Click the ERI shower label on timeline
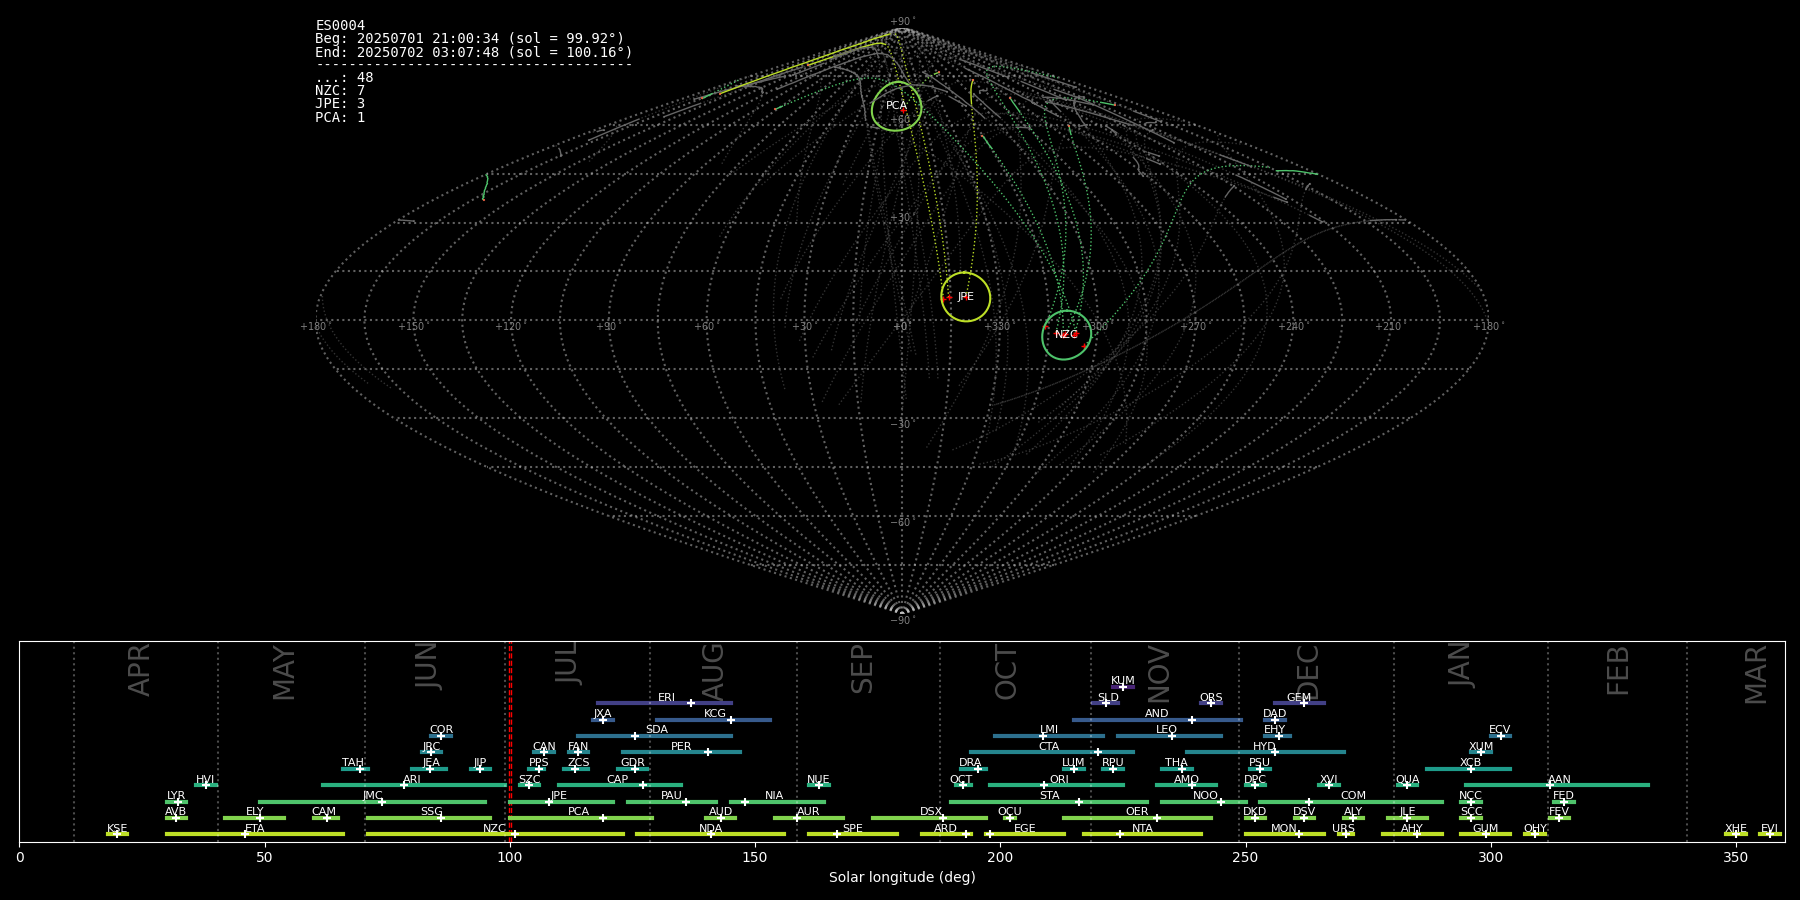1800x900 pixels. point(666,698)
